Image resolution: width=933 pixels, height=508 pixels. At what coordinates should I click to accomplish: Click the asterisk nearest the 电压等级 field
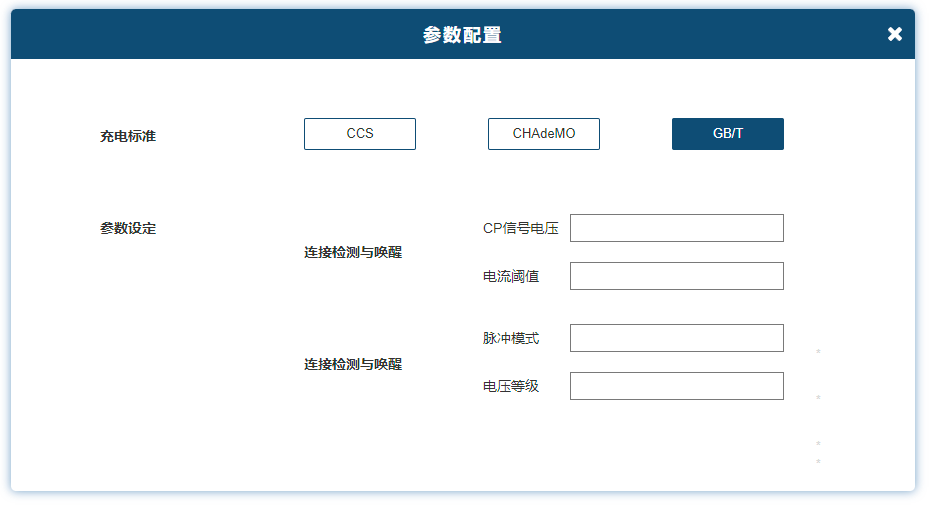[818, 398]
